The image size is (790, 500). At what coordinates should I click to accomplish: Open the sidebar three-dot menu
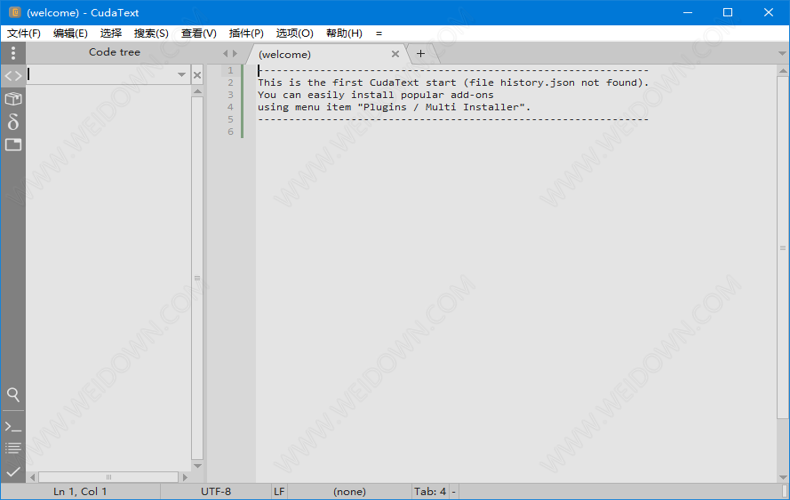(x=13, y=52)
